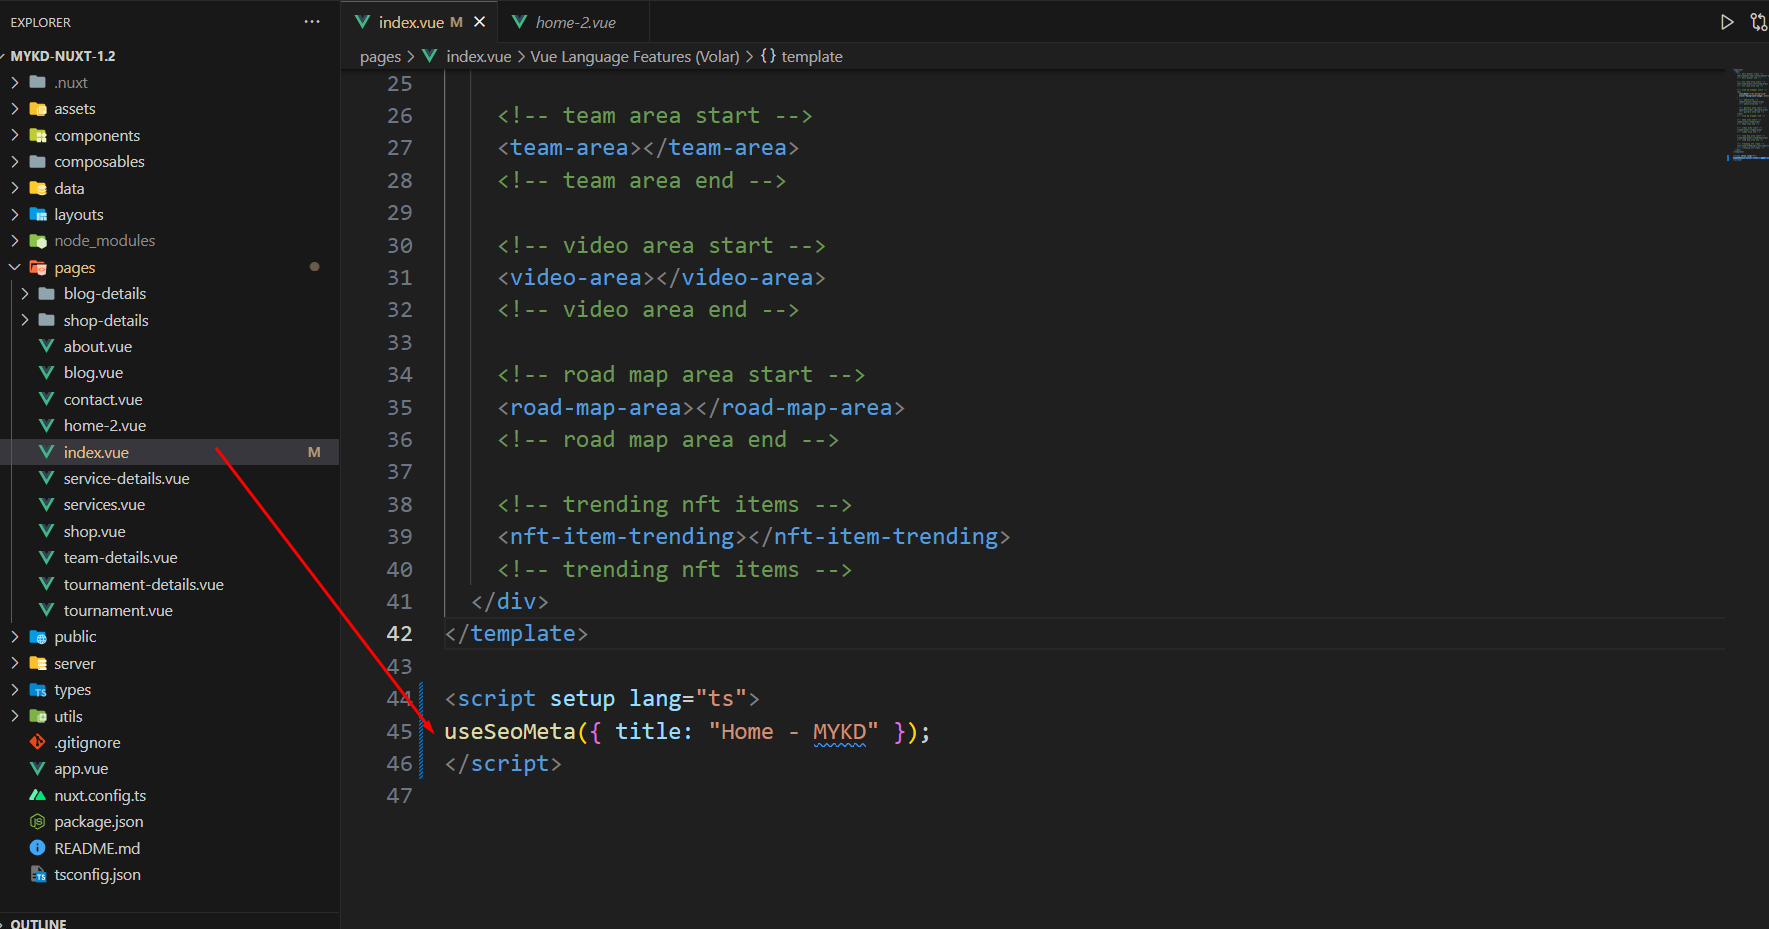The image size is (1769, 929).
Task: Switch to the home-2.vue tab
Action: [x=575, y=22]
